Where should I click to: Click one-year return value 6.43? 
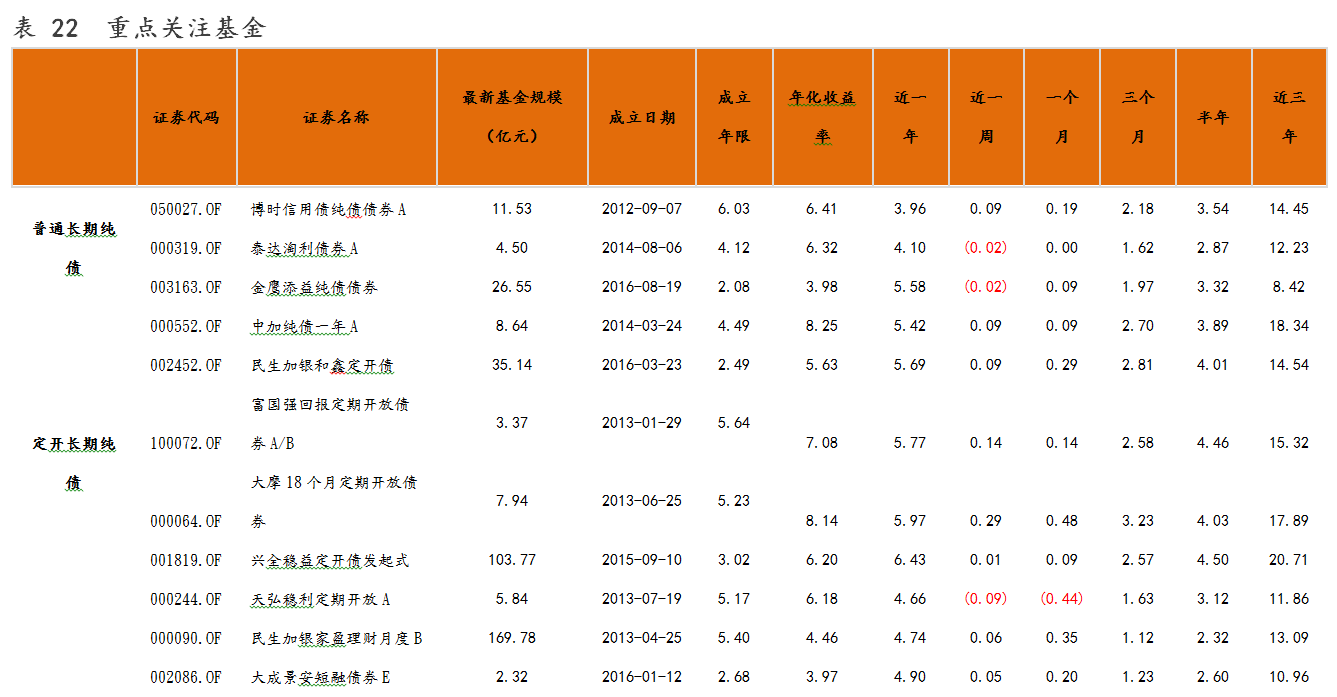tap(910, 560)
